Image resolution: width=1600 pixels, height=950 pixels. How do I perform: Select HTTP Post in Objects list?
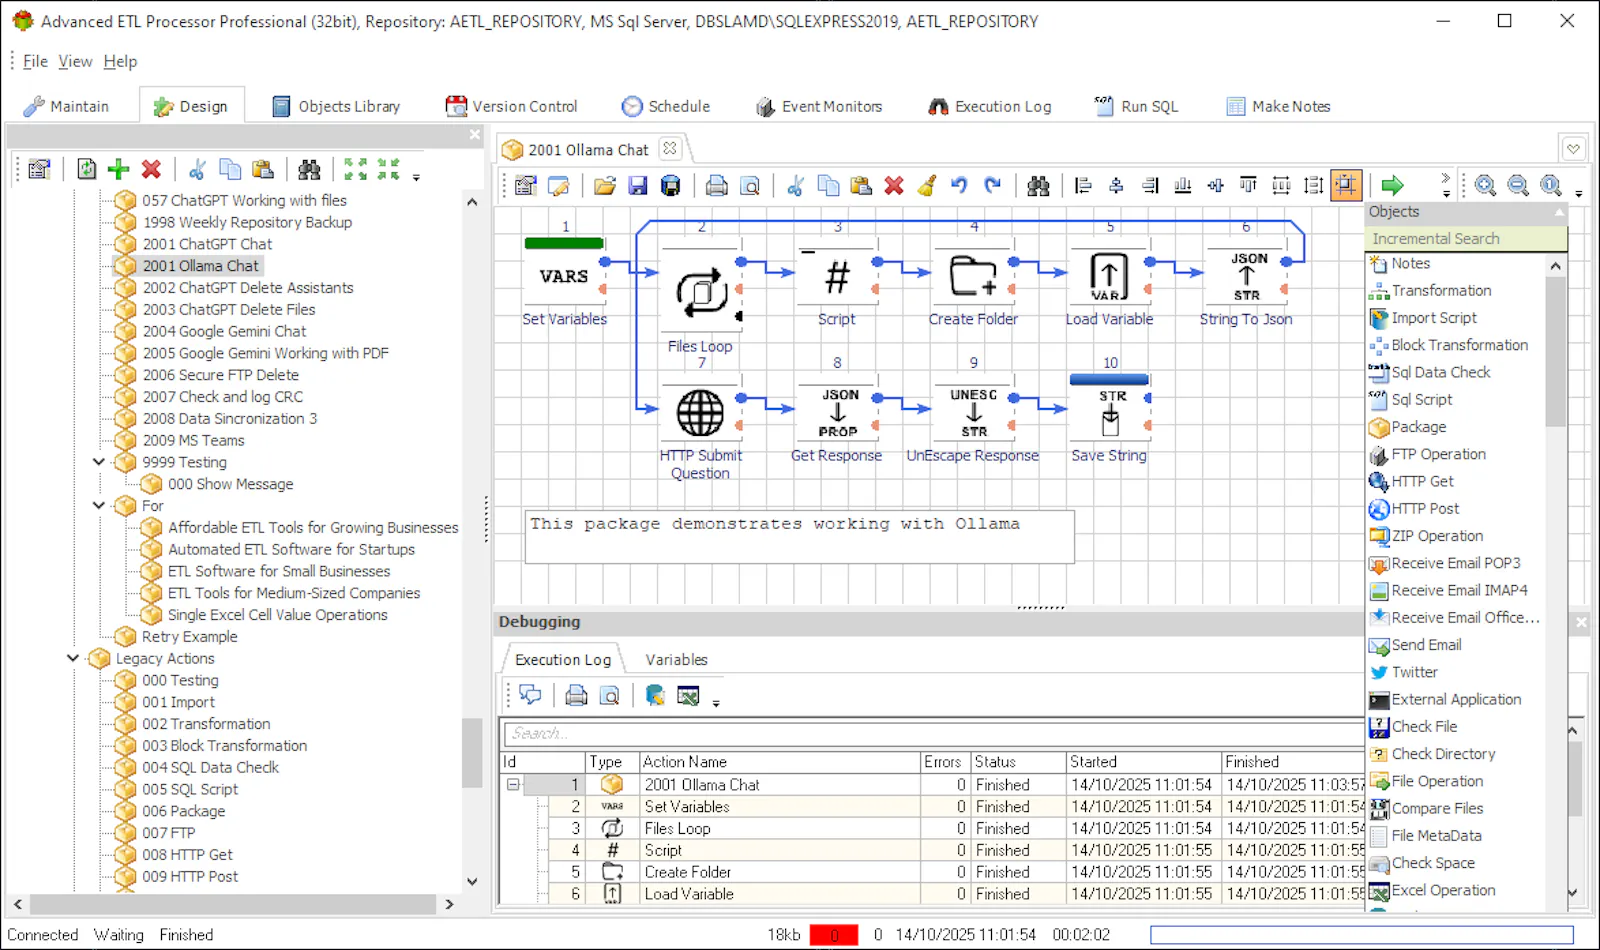1425,509
